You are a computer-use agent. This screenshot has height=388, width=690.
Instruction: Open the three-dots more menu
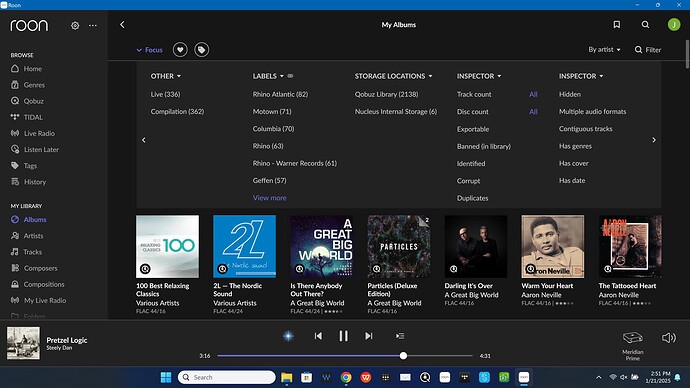pos(93,26)
